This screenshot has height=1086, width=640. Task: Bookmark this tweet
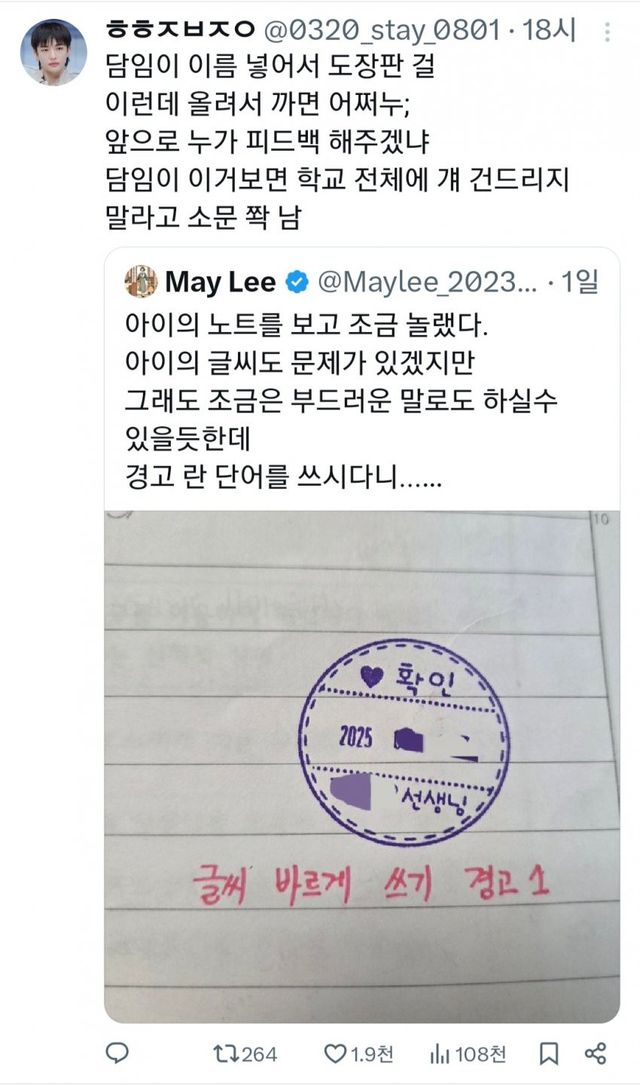[x=549, y=1054]
